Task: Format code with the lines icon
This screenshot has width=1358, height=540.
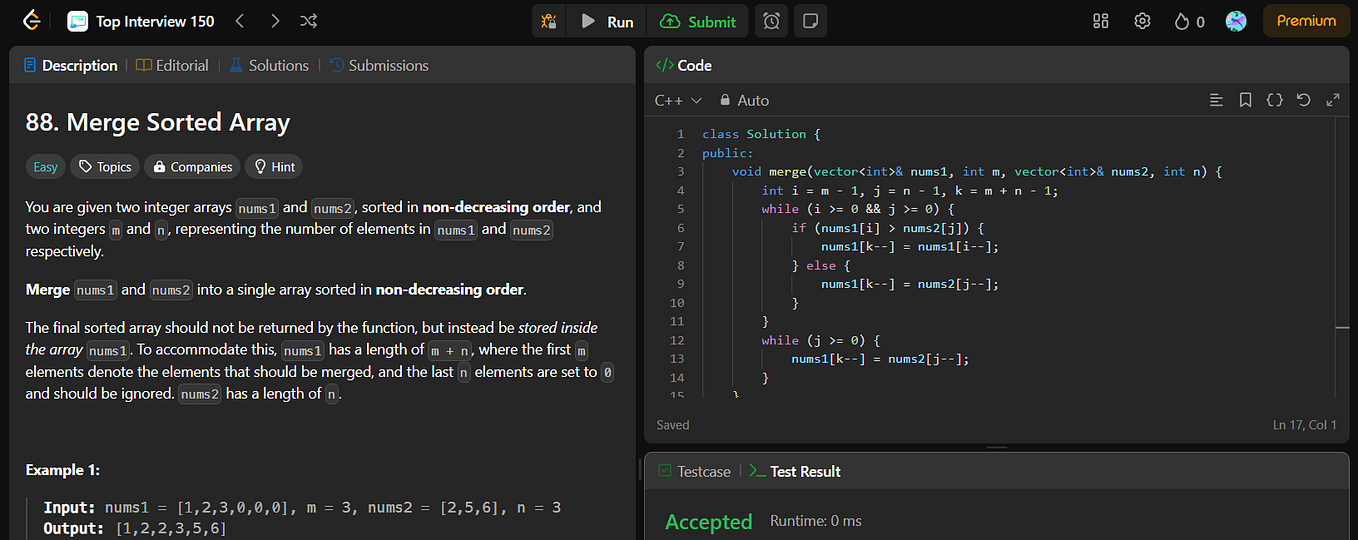Action: pos(1216,100)
